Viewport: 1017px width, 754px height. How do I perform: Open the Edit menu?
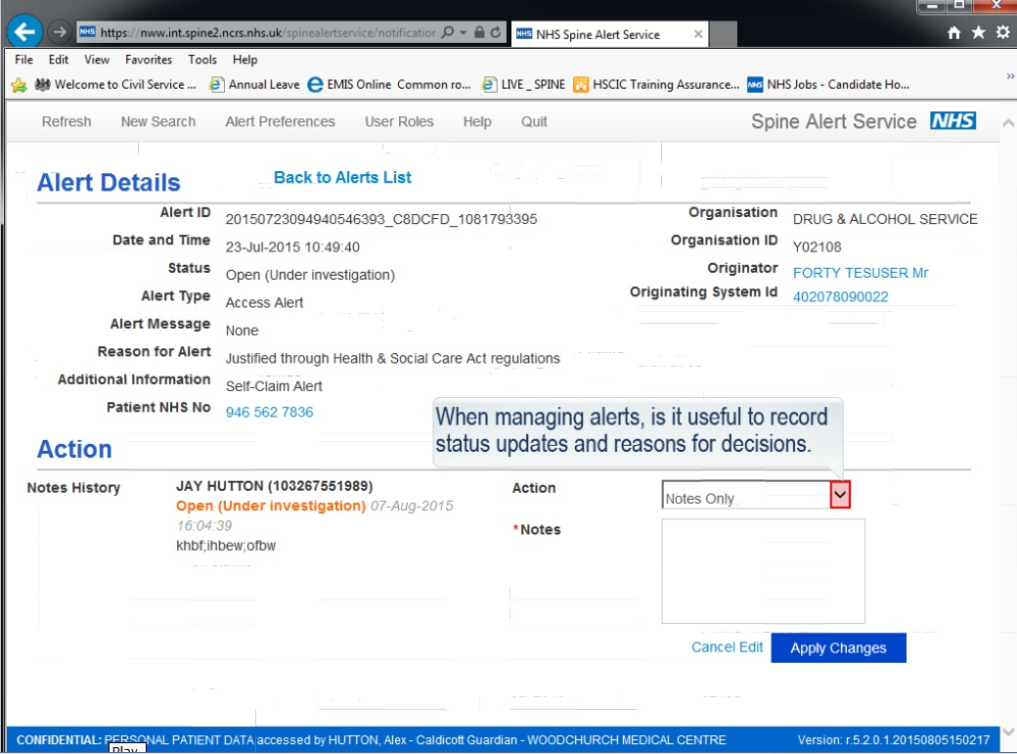[x=58, y=60]
